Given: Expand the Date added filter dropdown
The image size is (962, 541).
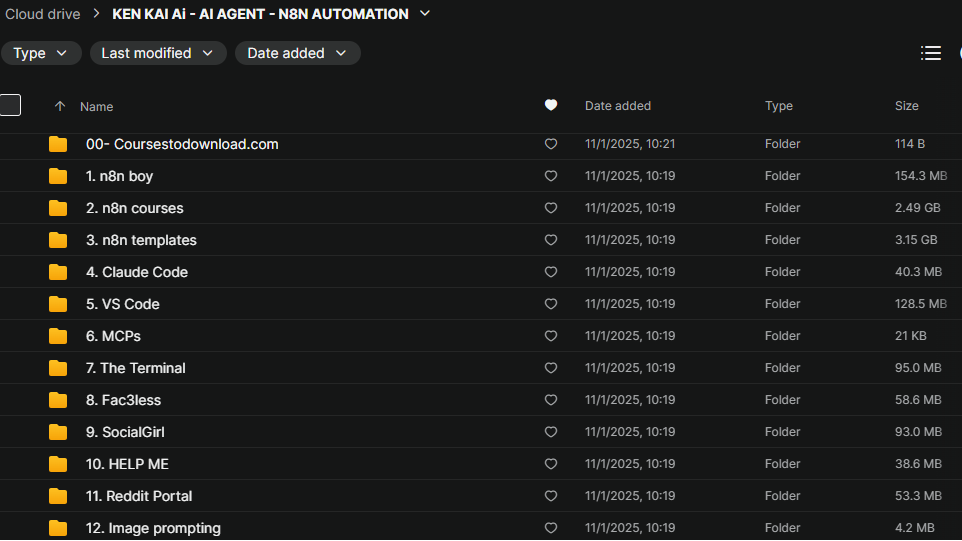Looking at the screenshot, I should (297, 53).
